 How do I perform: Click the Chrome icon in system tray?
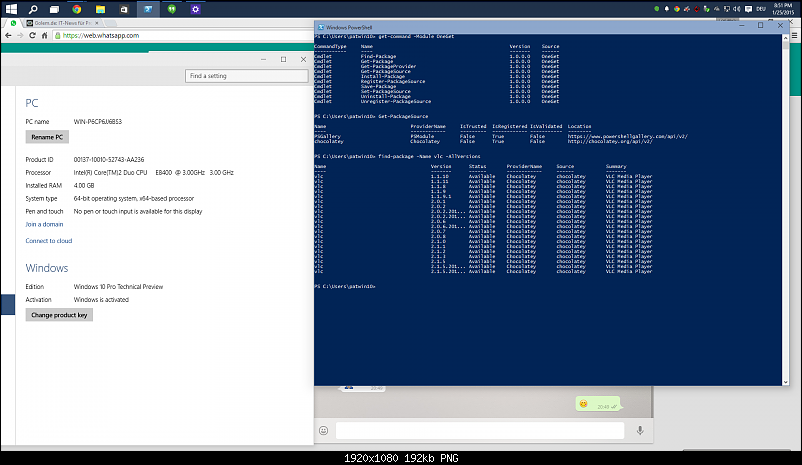point(677,9)
